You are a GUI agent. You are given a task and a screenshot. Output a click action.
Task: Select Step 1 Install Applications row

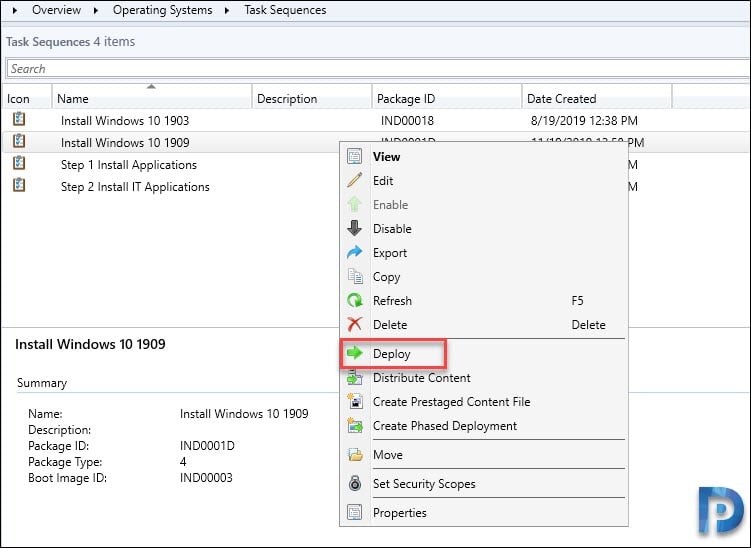(x=170, y=164)
